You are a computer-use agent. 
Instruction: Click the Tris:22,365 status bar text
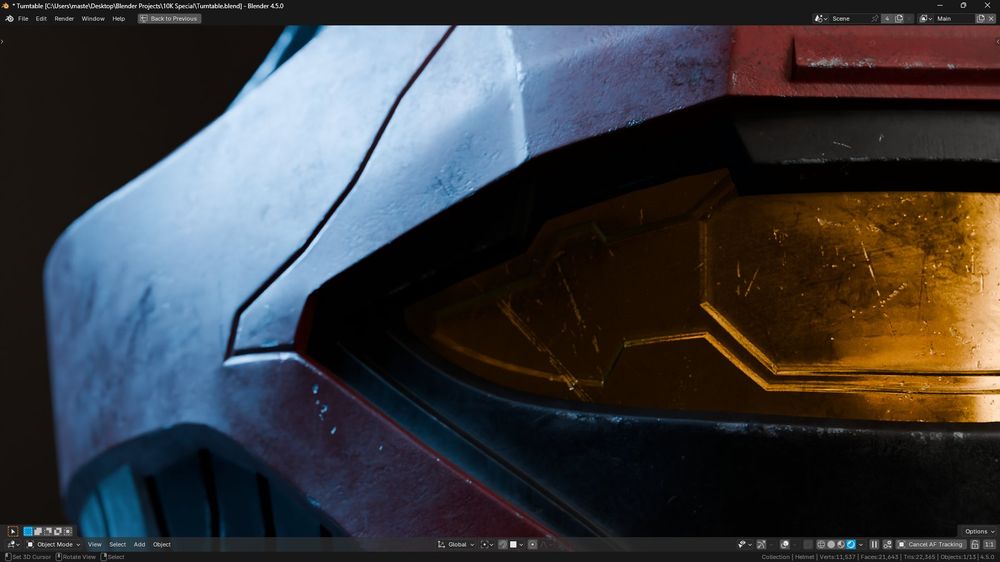tap(919, 558)
